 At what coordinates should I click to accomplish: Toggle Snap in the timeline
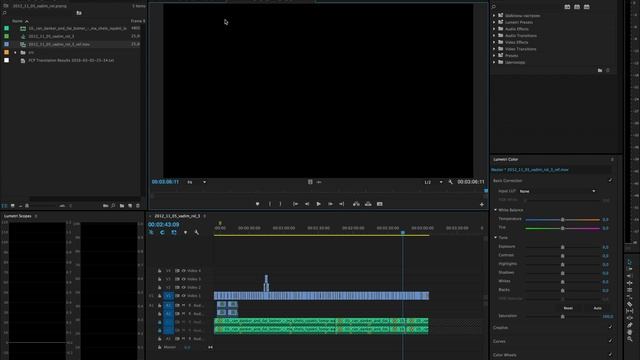(162, 232)
